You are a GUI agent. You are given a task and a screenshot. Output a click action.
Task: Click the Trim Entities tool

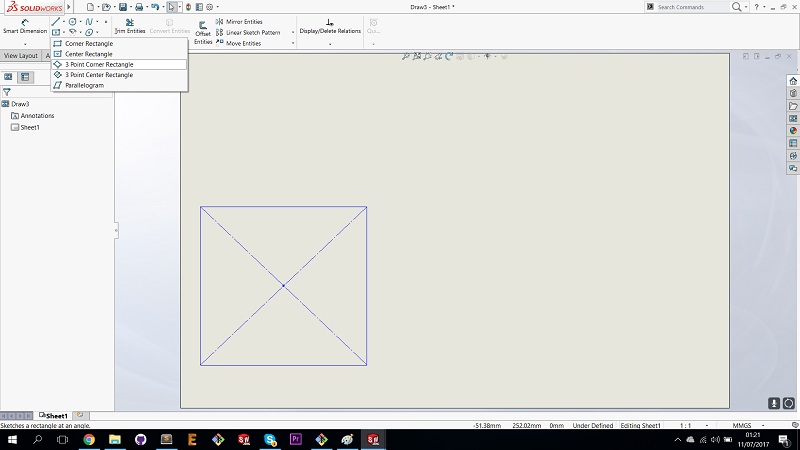click(x=130, y=26)
